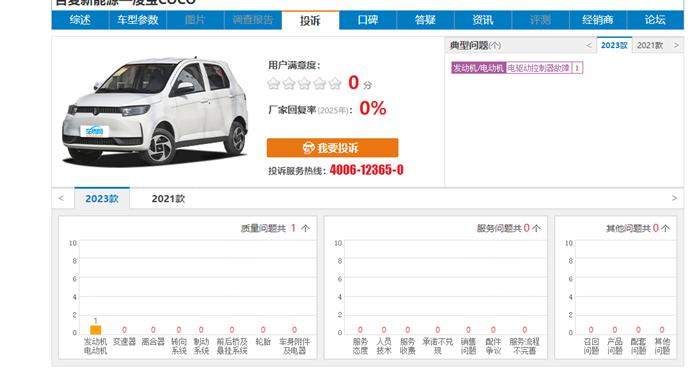Go to the 资讯 tab

click(483, 20)
